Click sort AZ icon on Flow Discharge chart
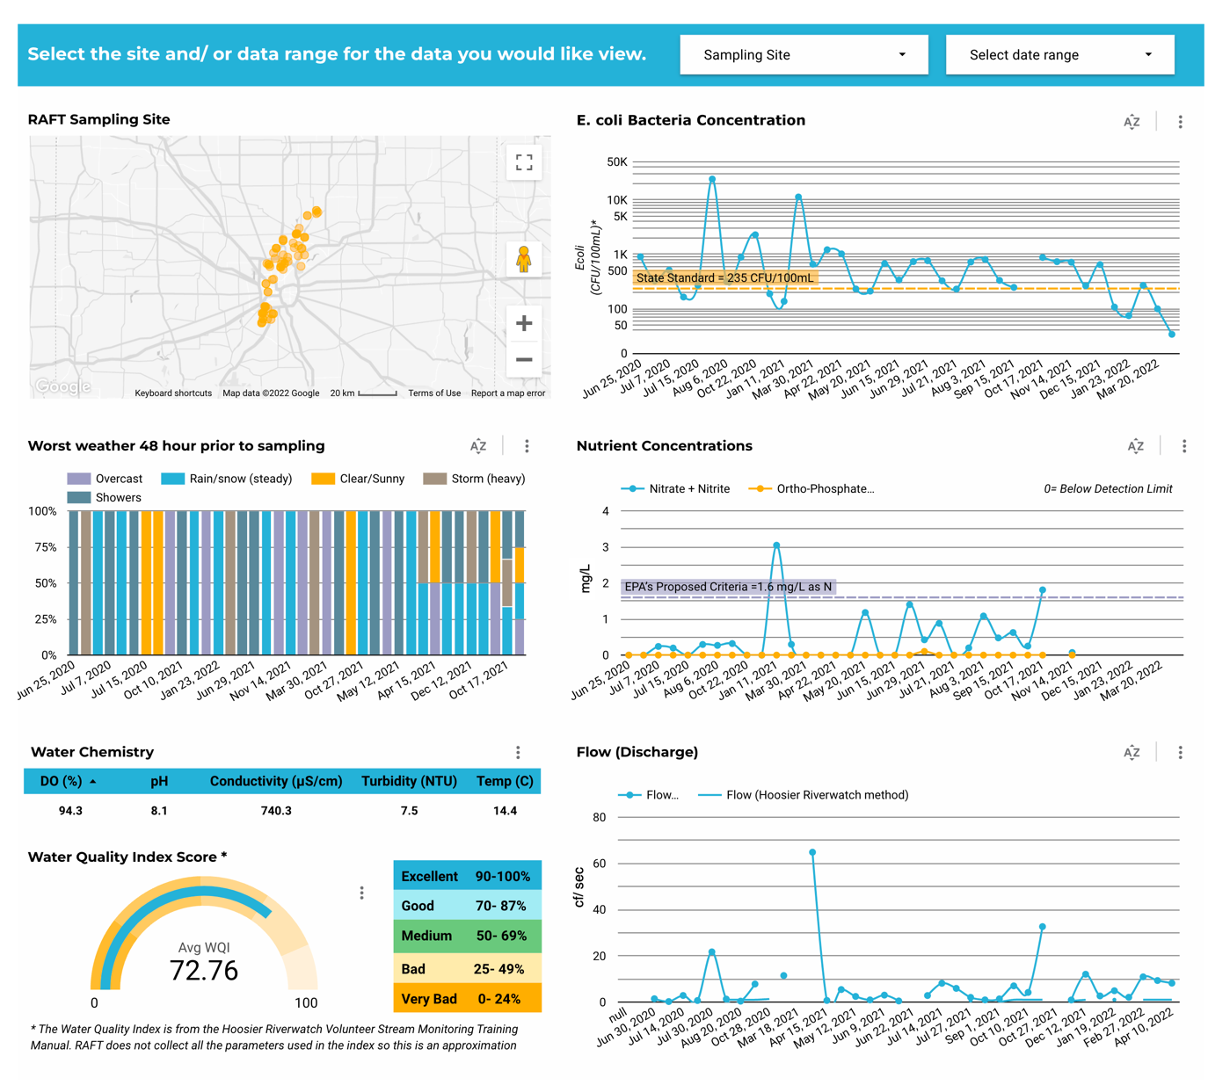This screenshot has height=1080, width=1220. click(x=1131, y=752)
